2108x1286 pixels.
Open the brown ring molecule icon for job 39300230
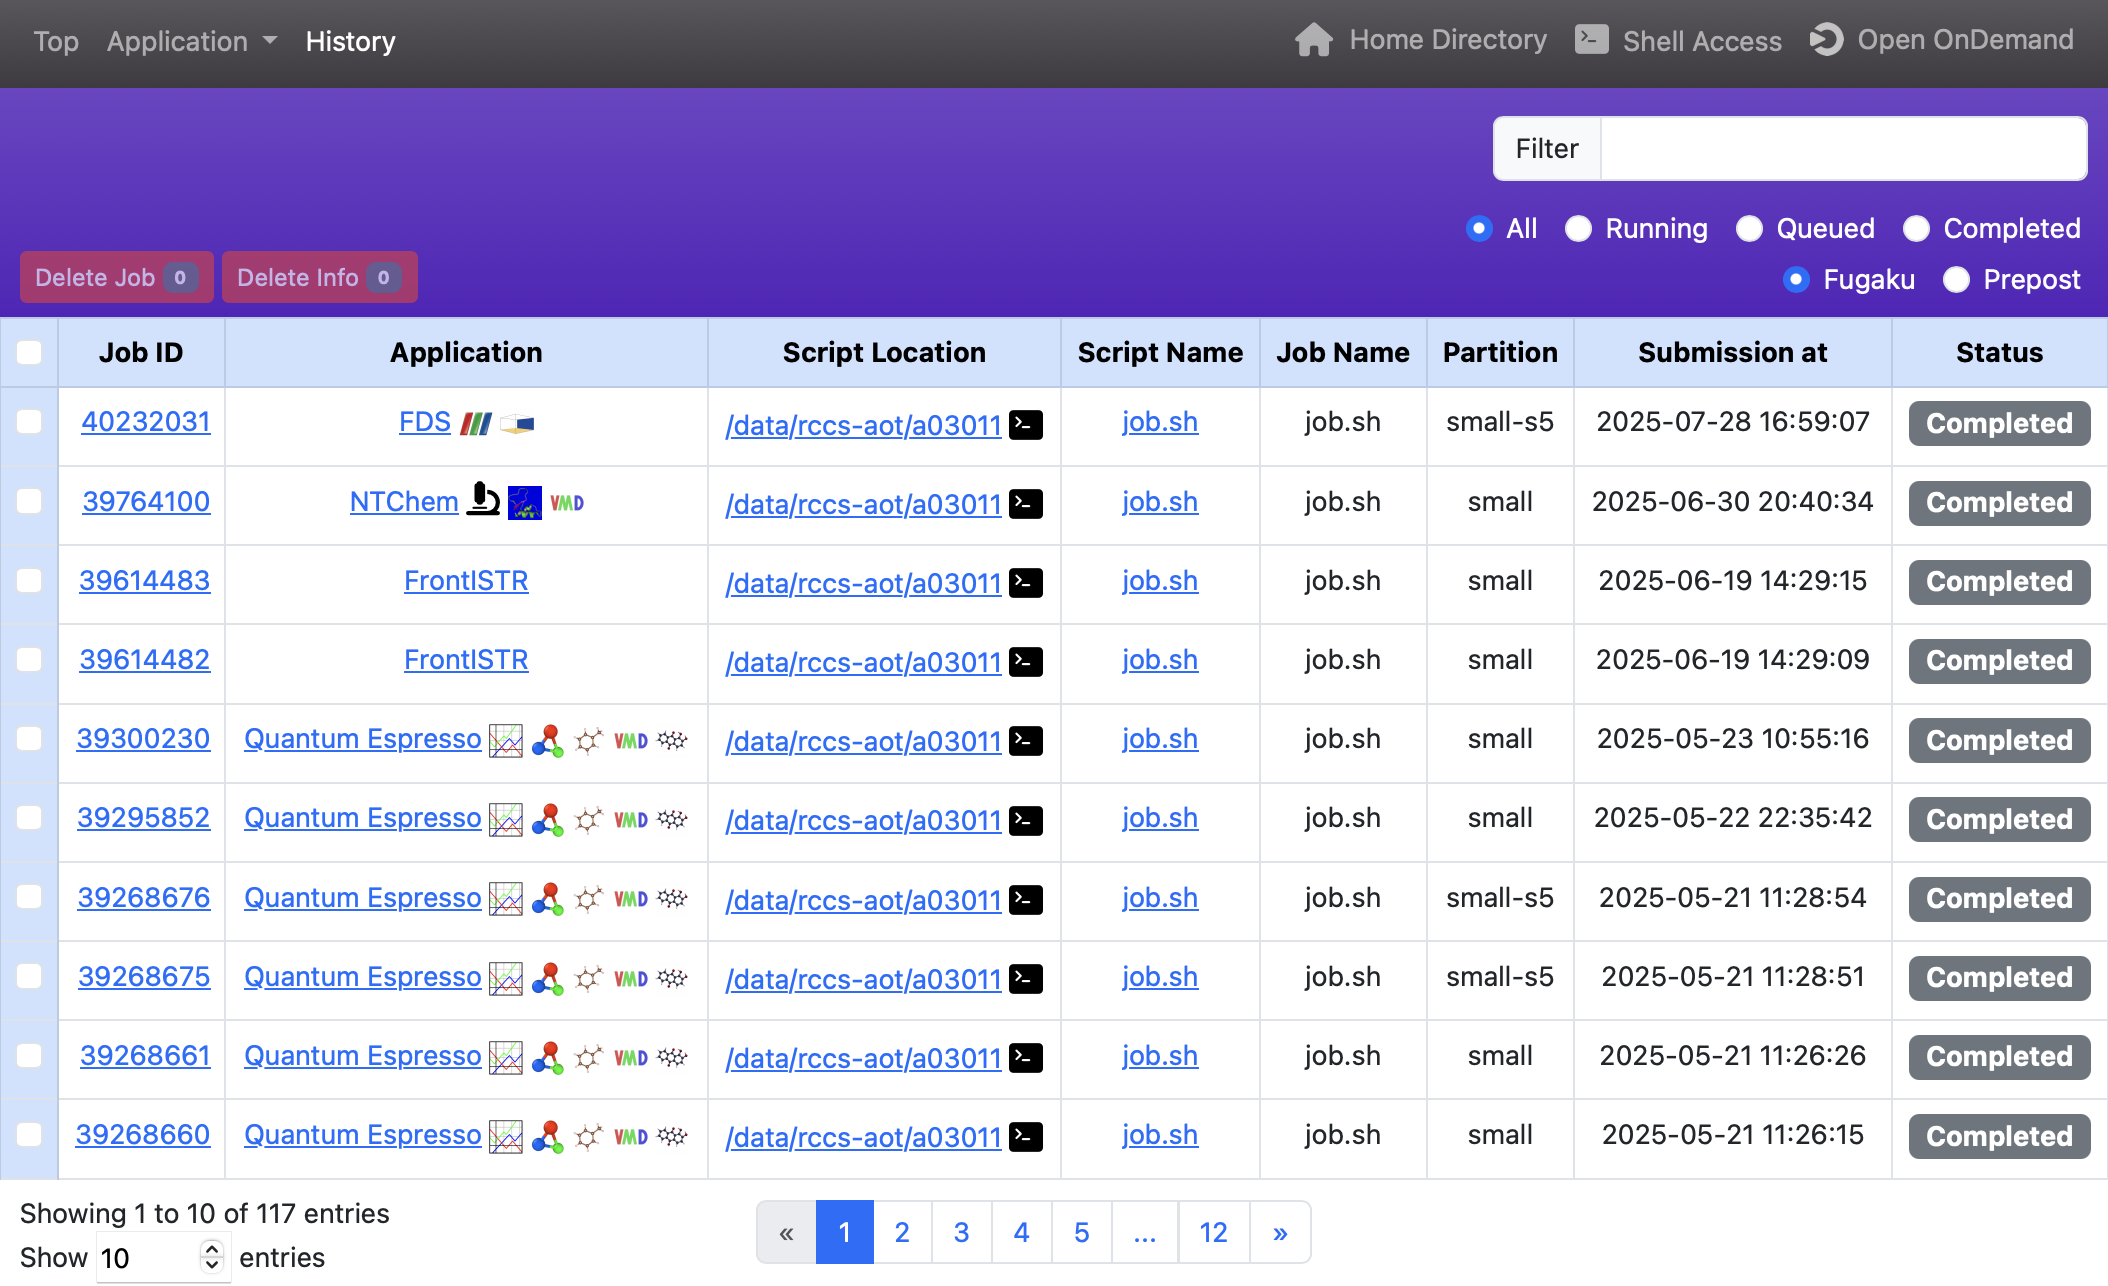pyautogui.click(x=589, y=741)
